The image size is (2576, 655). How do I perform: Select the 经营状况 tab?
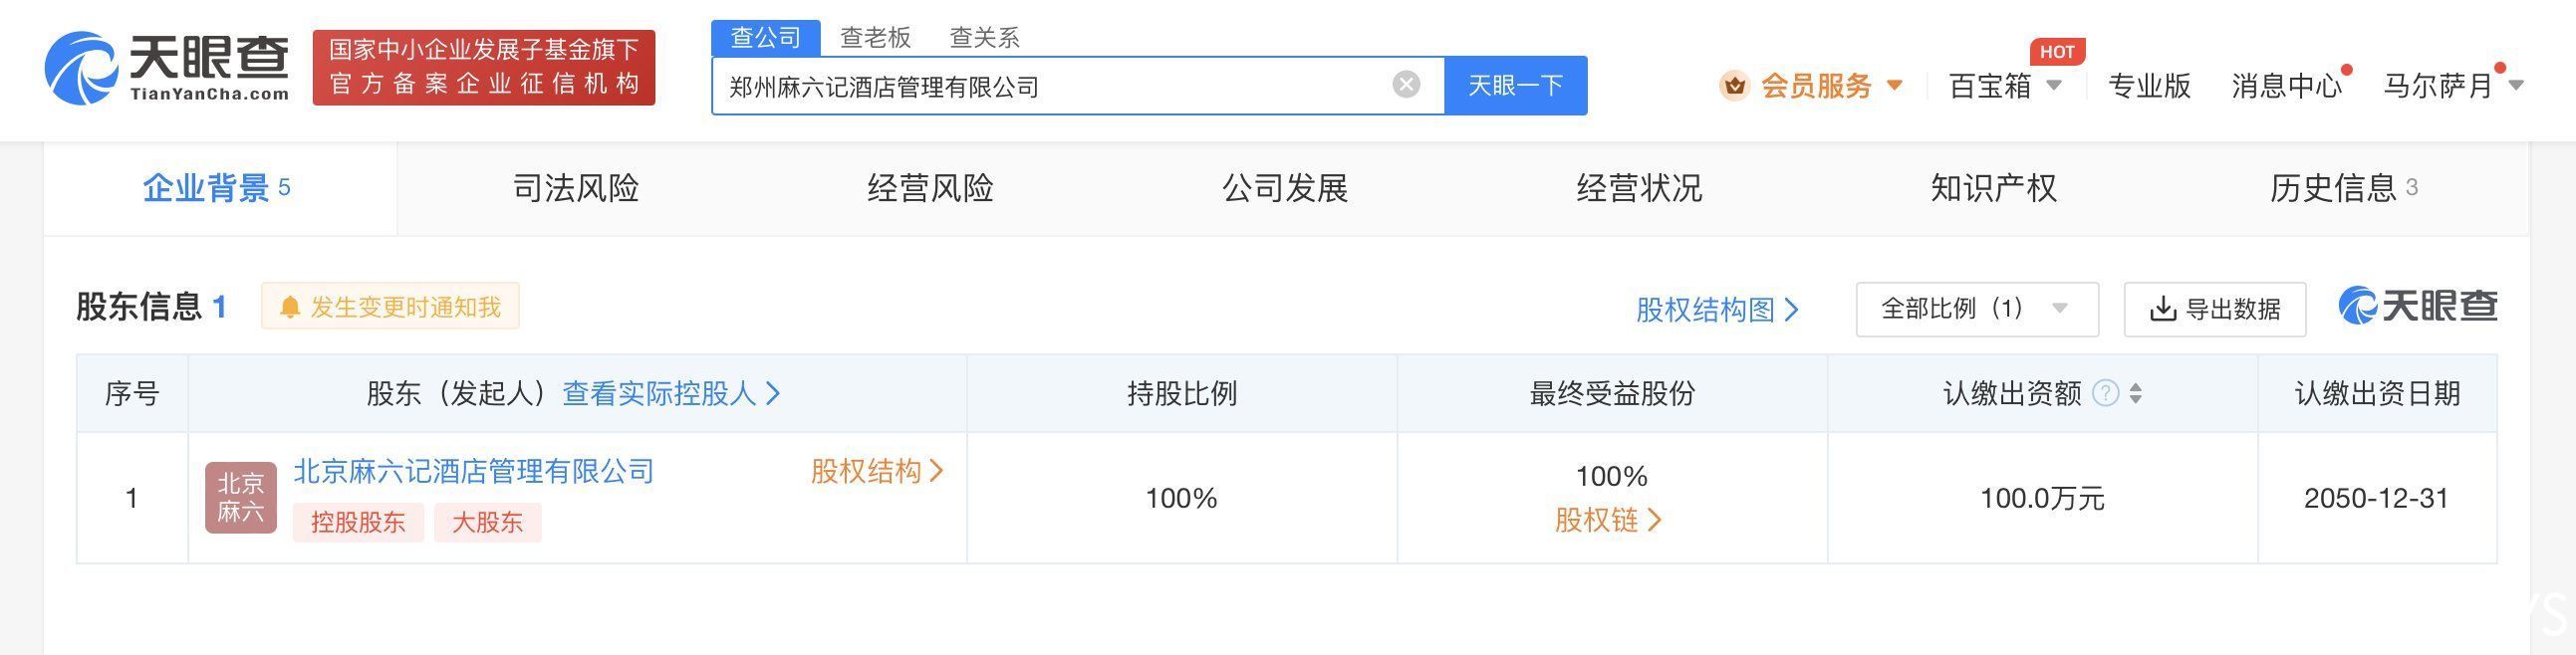(1639, 188)
